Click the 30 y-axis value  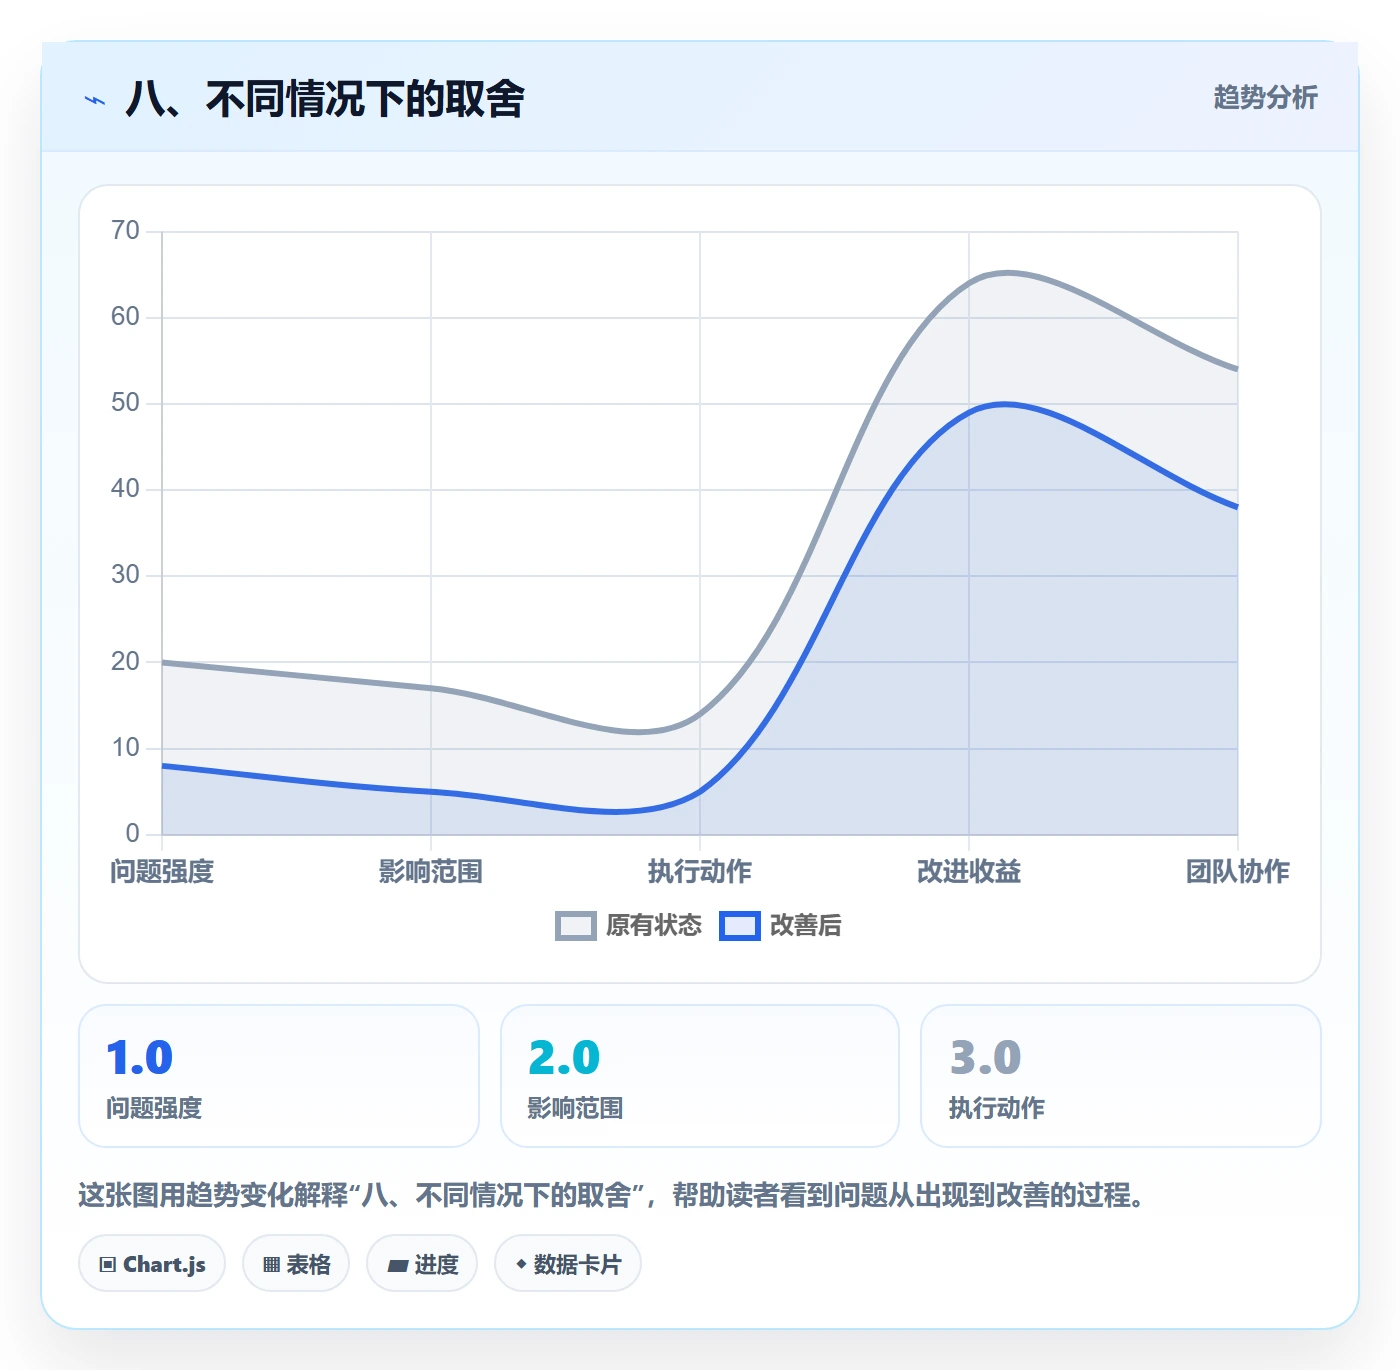tap(125, 575)
